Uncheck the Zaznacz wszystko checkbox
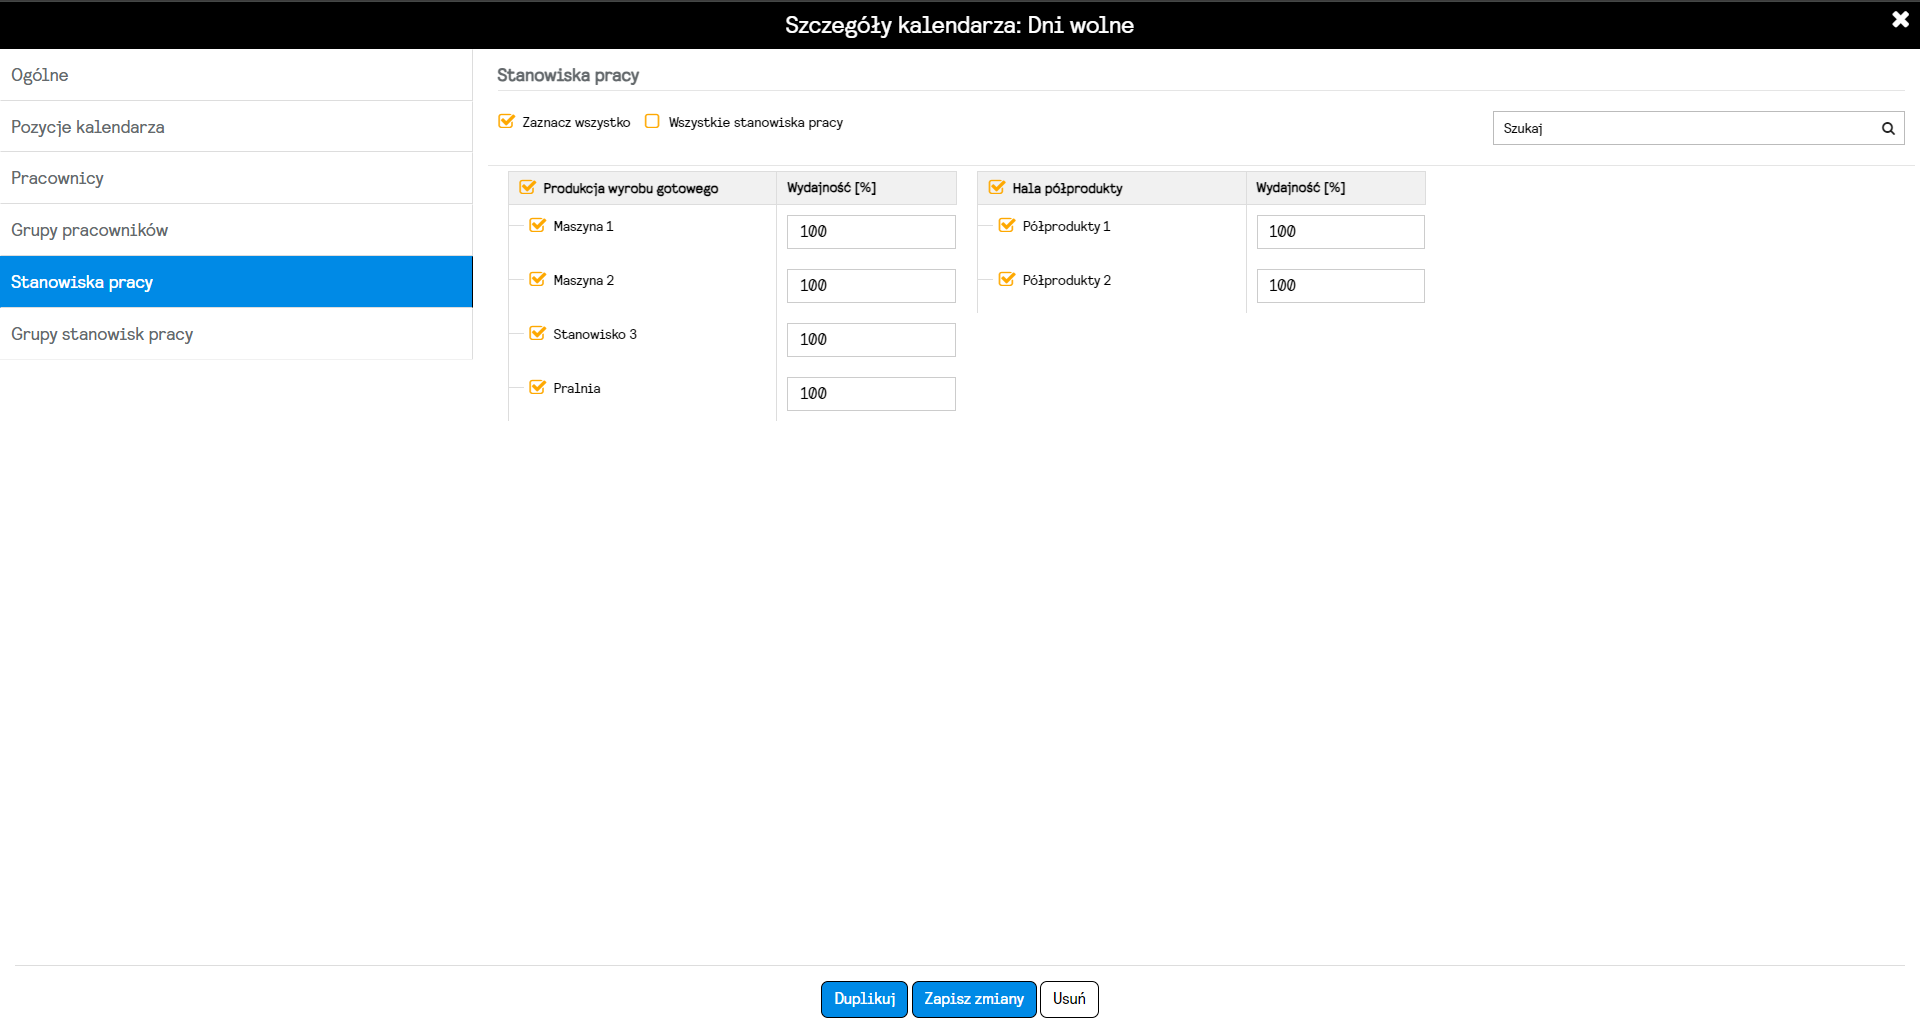This screenshot has height=1031, width=1920. pos(506,122)
